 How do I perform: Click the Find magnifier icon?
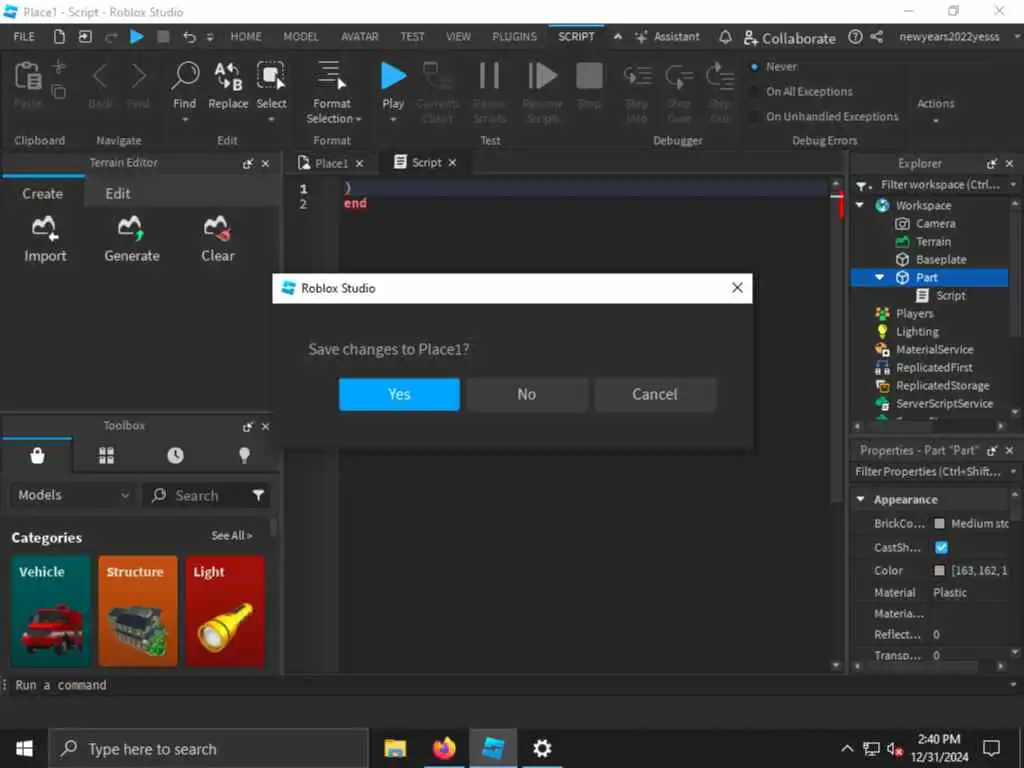click(x=185, y=76)
